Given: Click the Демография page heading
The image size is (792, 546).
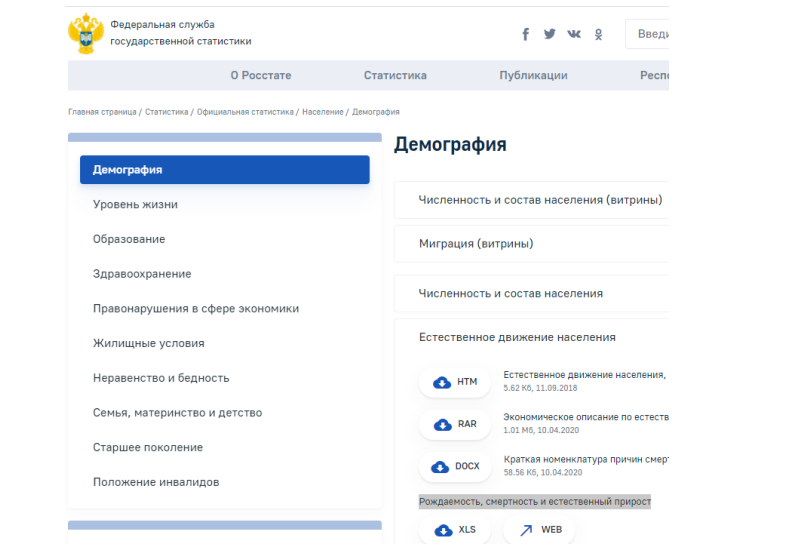Looking at the screenshot, I should [450, 144].
